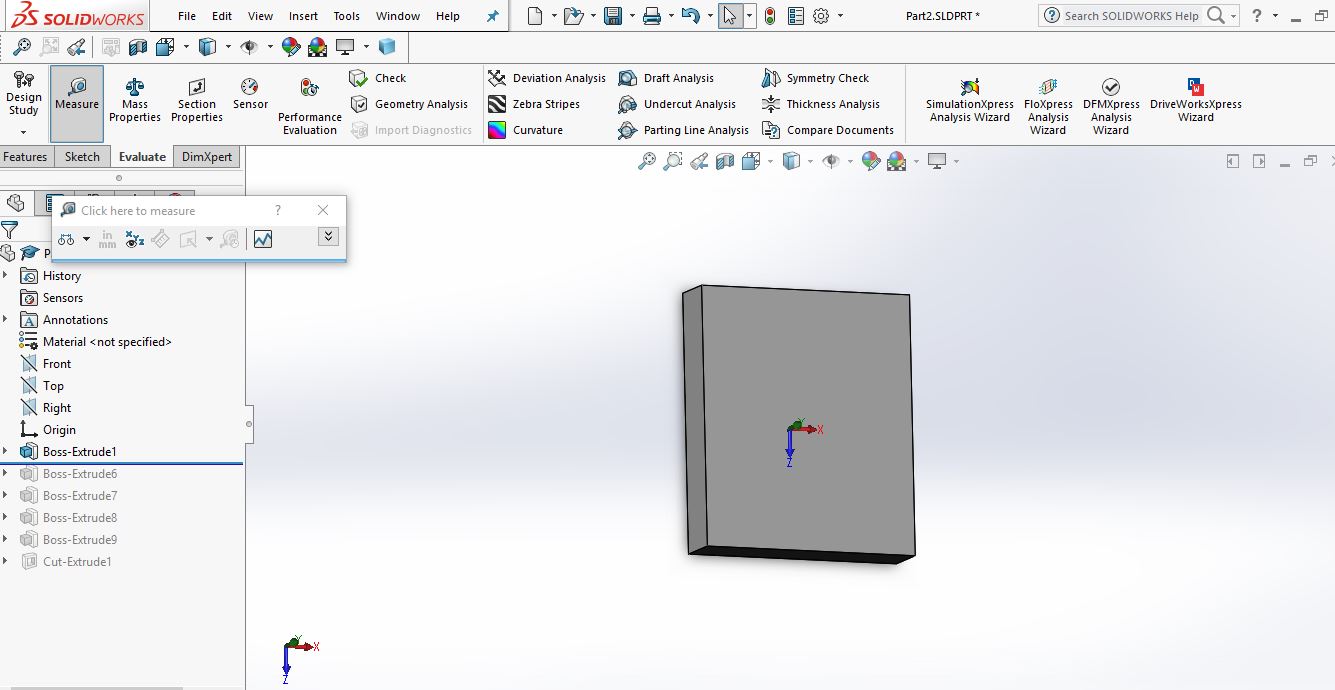Toggle Show XYZ Measurements in Measure dialog
1335x690 pixels.
click(135, 239)
